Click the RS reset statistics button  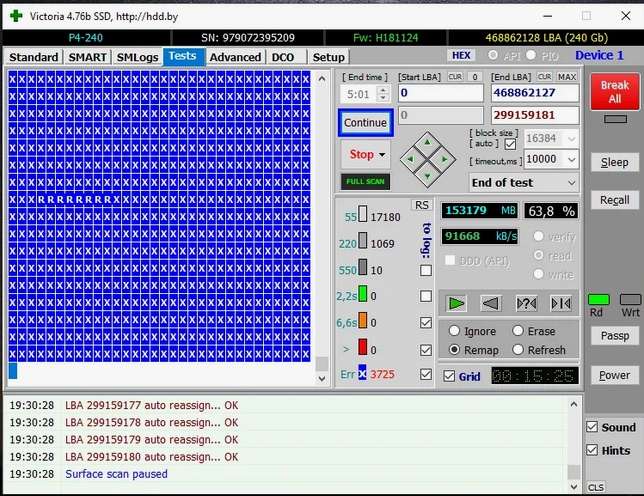(422, 205)
